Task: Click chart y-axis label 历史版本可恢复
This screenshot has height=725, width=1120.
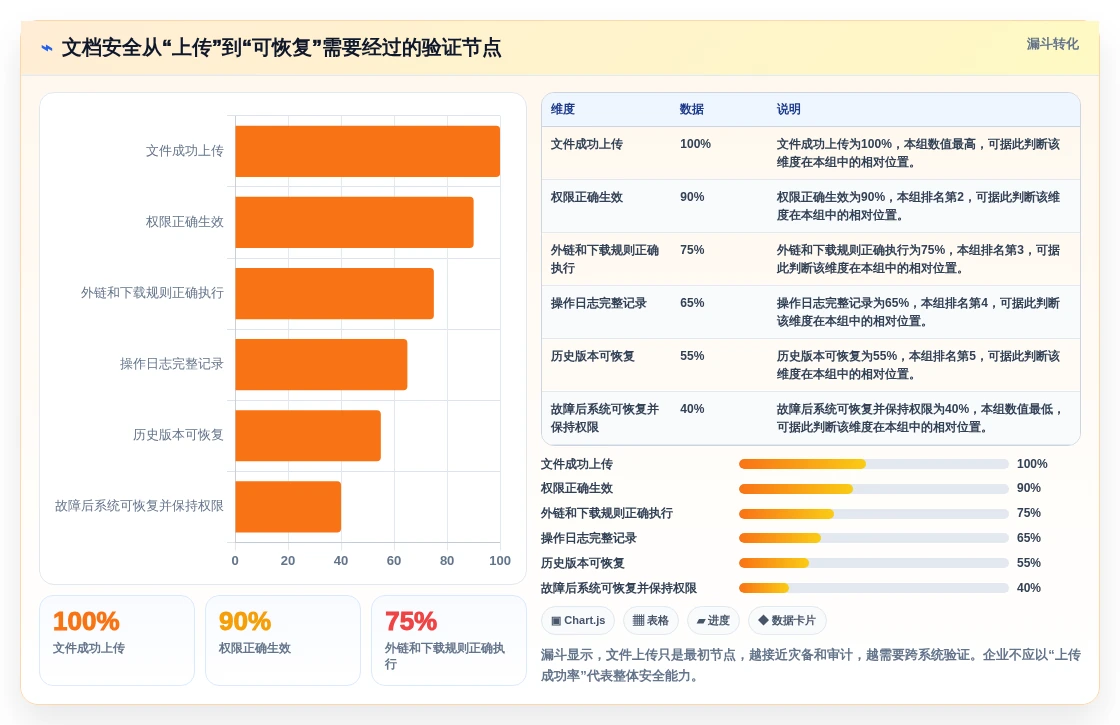Action: click(178, 435)
